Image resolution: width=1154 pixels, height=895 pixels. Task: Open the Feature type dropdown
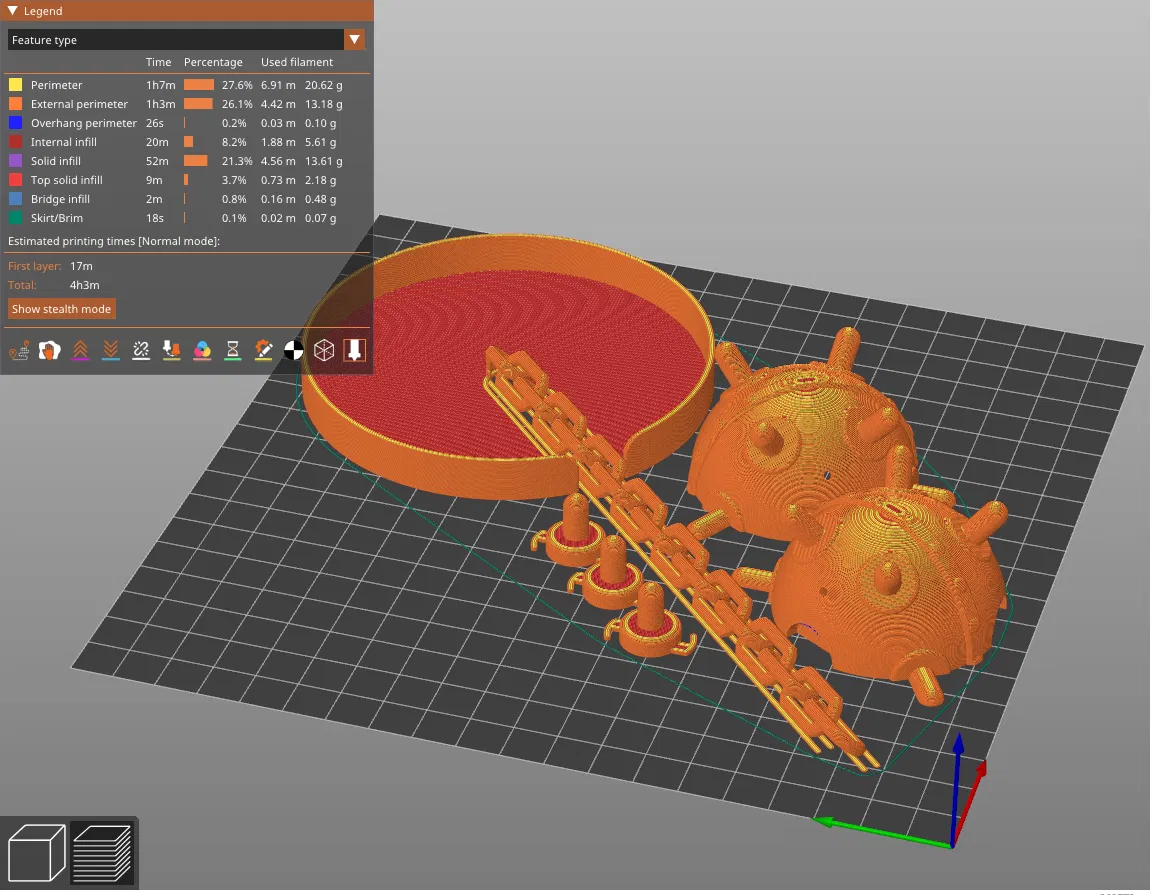185,40
